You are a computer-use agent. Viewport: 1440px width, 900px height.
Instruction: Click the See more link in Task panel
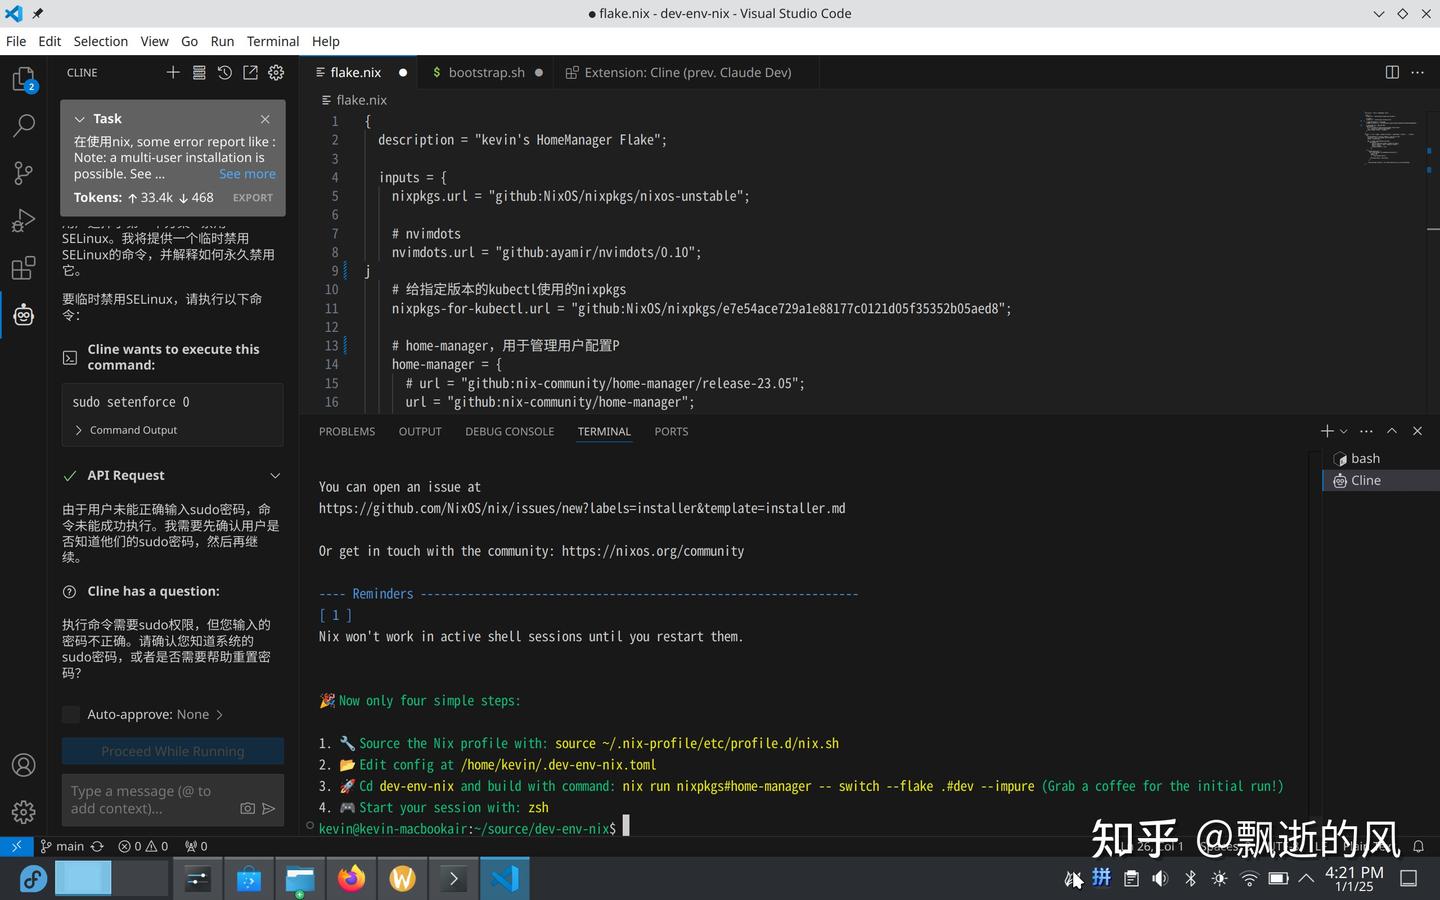(246, 173)
